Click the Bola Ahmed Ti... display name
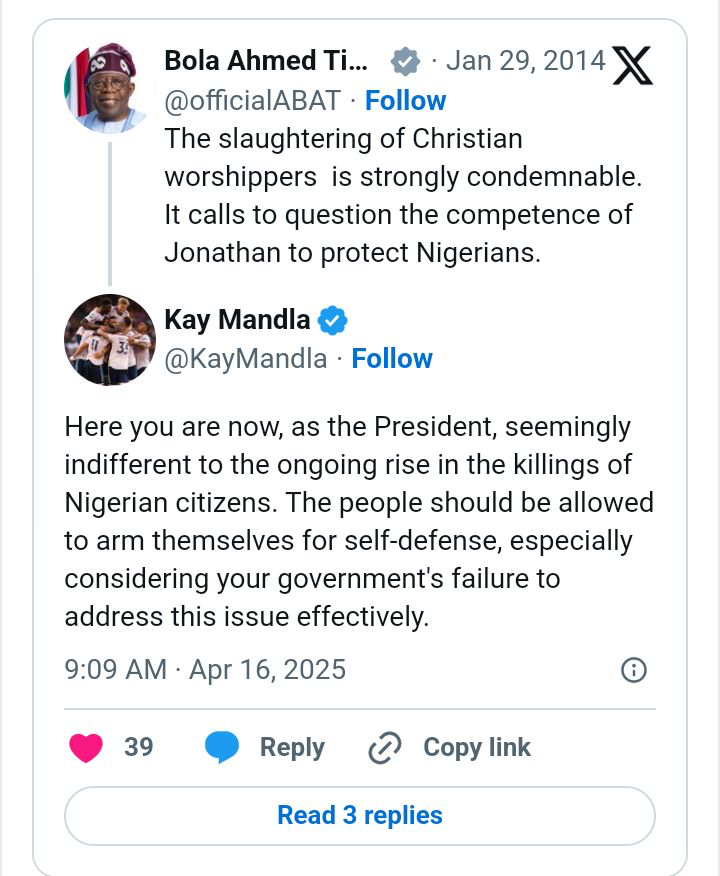The height and width of the screenshot is (876, 720). coord(266,61)
